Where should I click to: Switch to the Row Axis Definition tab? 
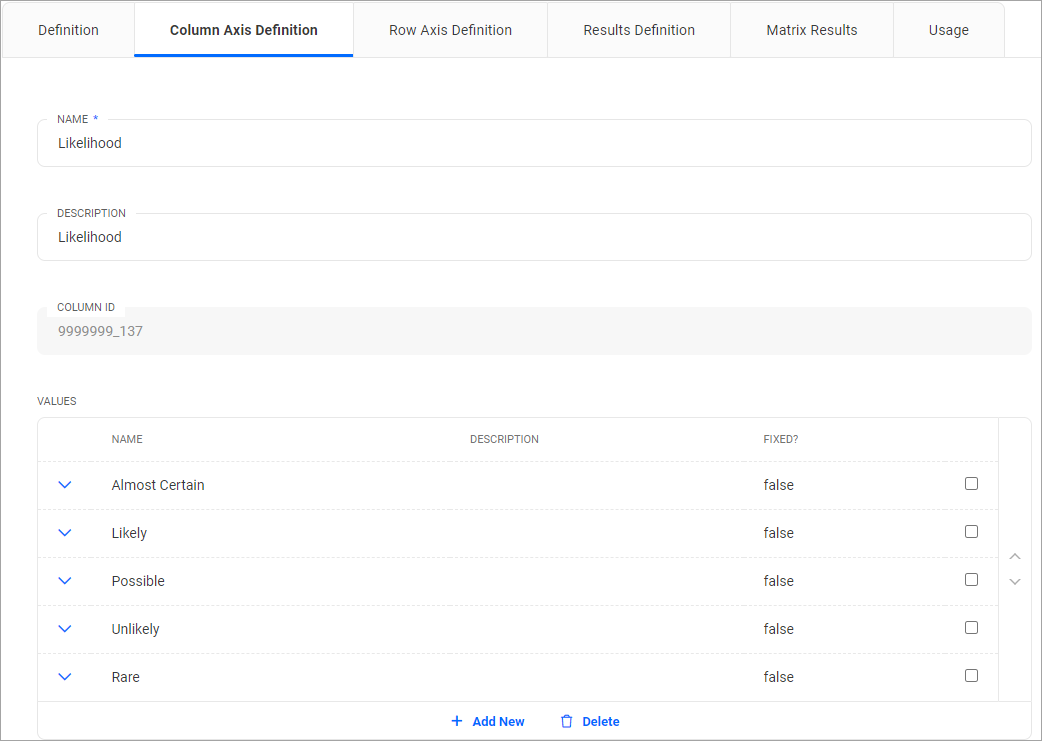[x=450, y=30]
